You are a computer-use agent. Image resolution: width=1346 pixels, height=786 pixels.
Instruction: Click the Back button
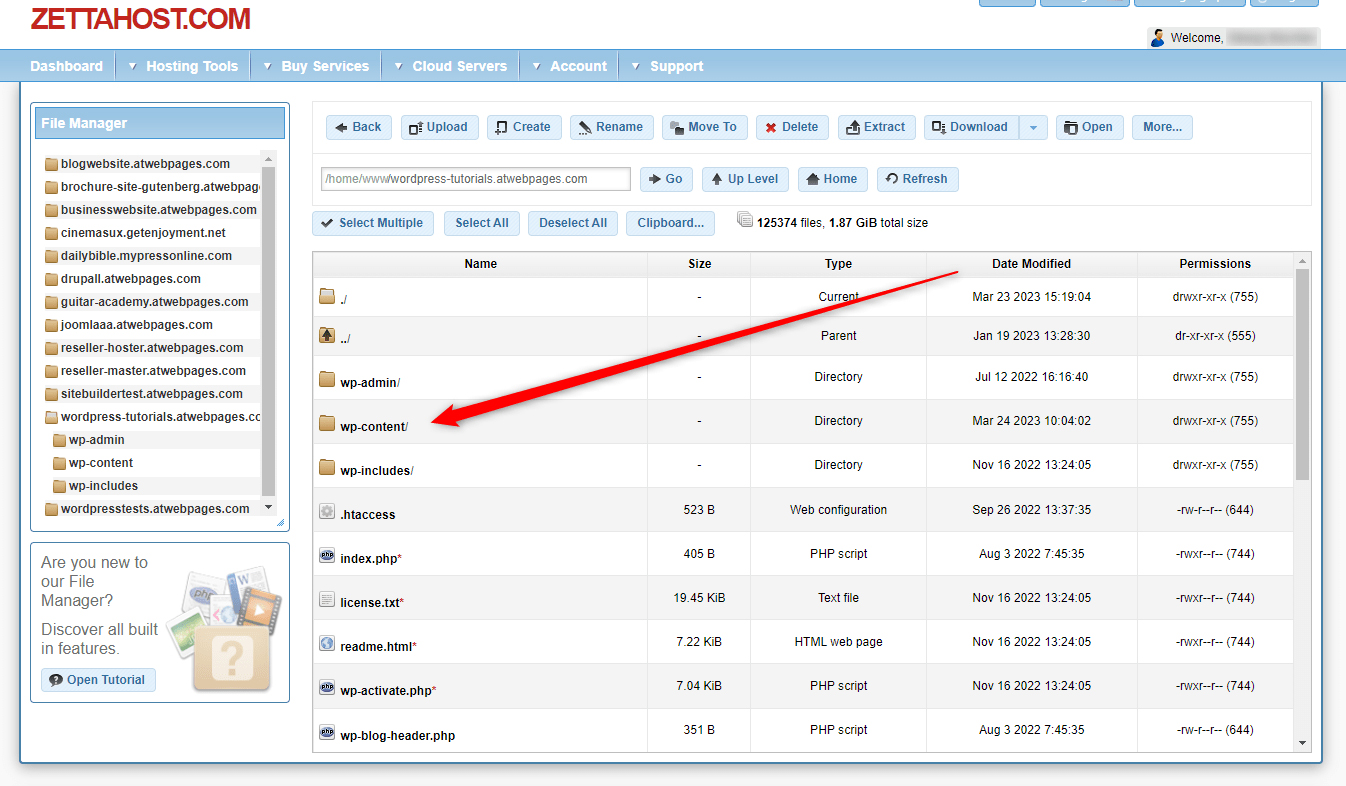pyautogui.click(x=359, y=127)
